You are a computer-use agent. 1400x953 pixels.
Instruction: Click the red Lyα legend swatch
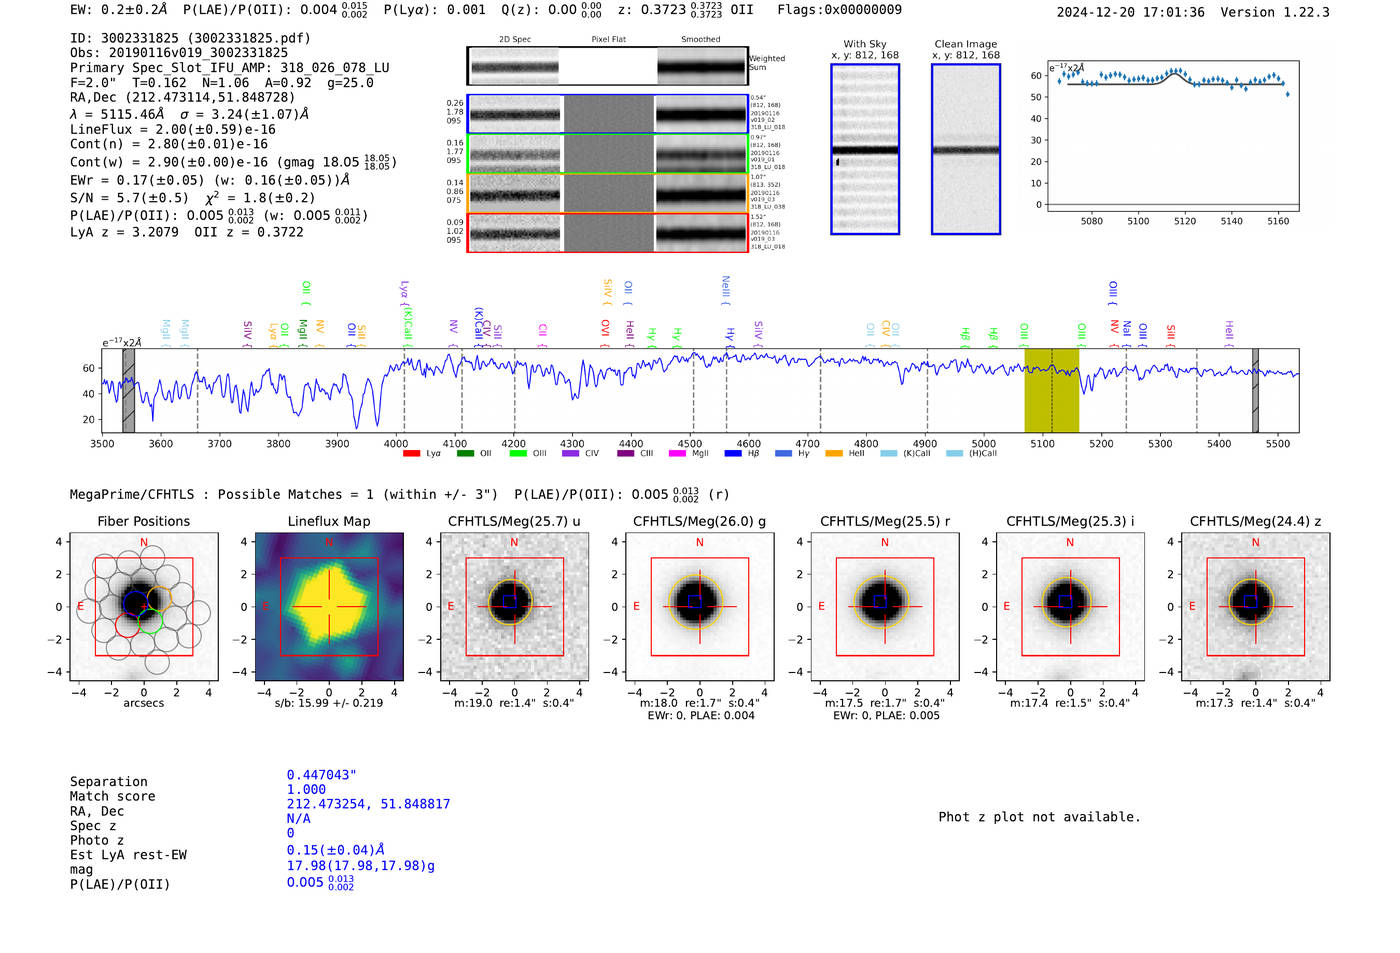coord(411,454)
